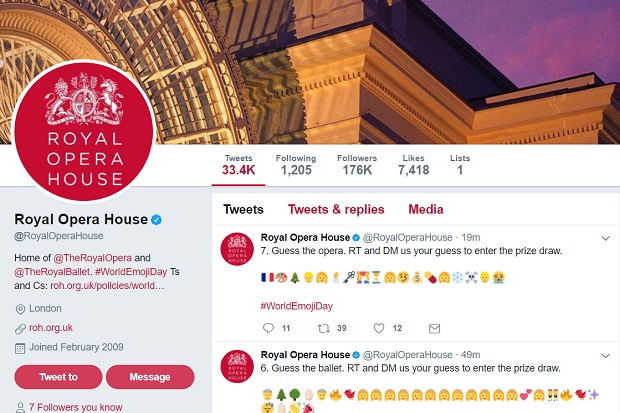Click the Tweet to button
Image resolution: width=620 pixels, height=413 pixels.
58,377
